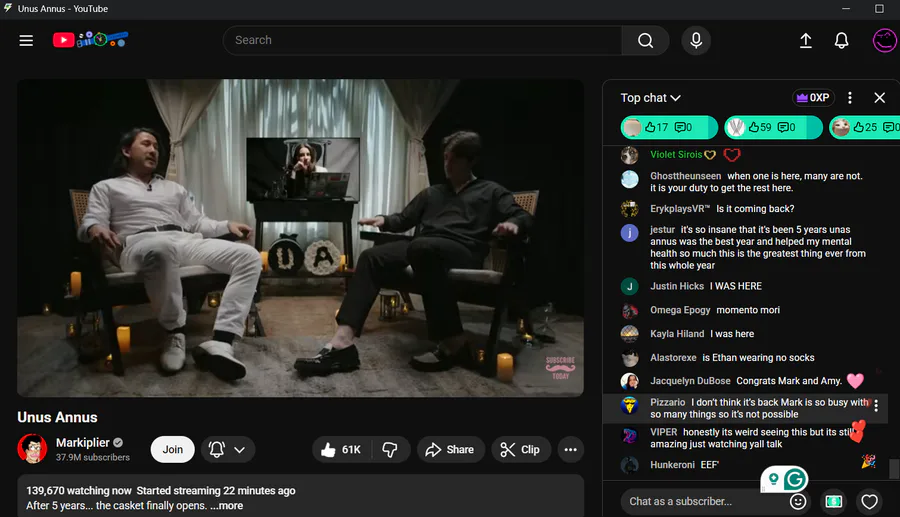Screen dimensions: 900x517
Task: Click Violet Sirois chat avatar
Action: point(630,155)
